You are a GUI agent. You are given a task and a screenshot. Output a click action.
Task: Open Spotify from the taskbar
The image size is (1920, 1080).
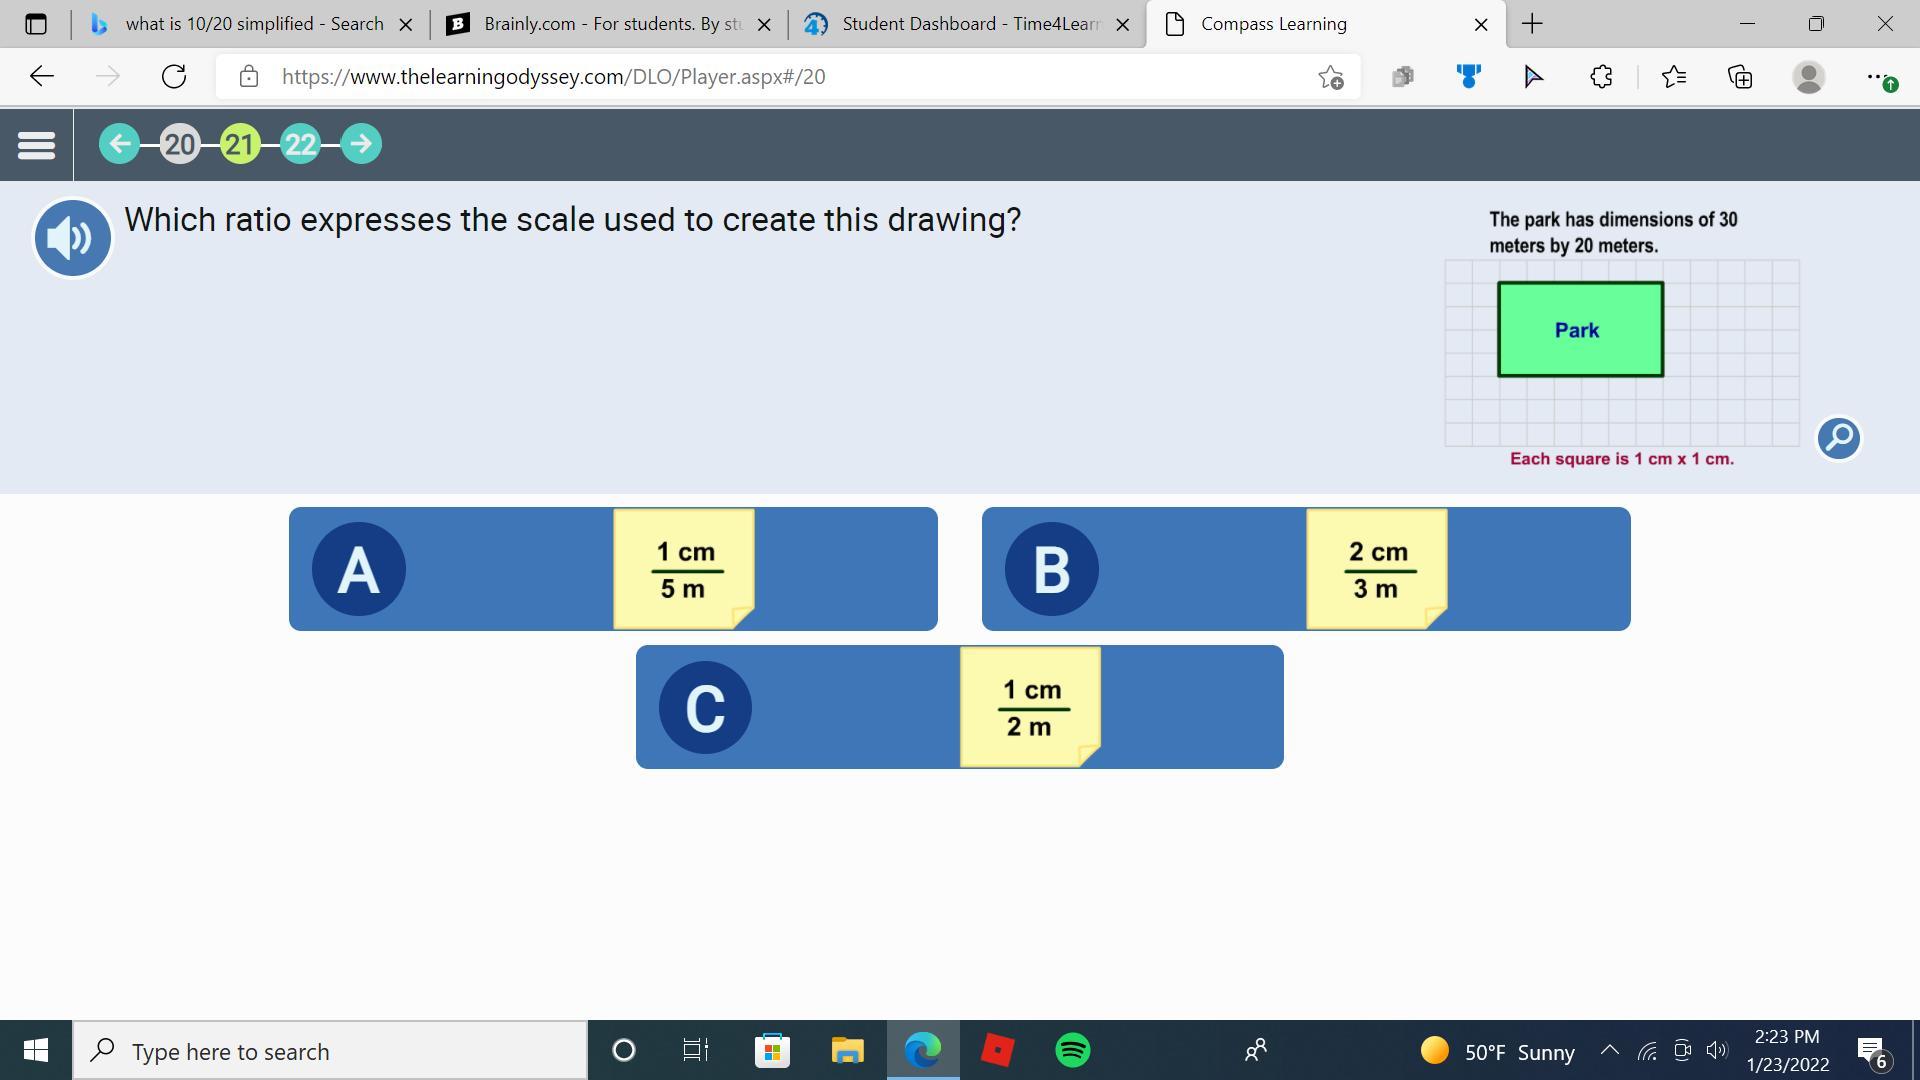pos(1072,1050)
